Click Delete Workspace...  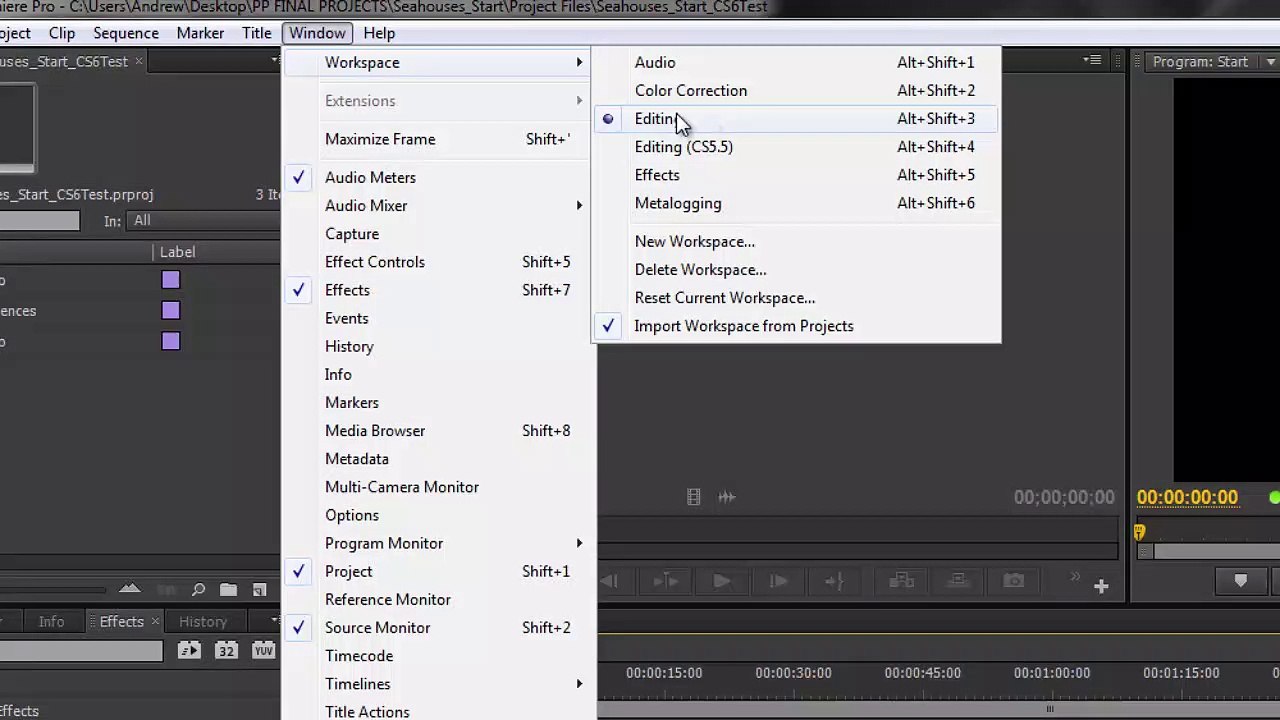pos(796,270)
